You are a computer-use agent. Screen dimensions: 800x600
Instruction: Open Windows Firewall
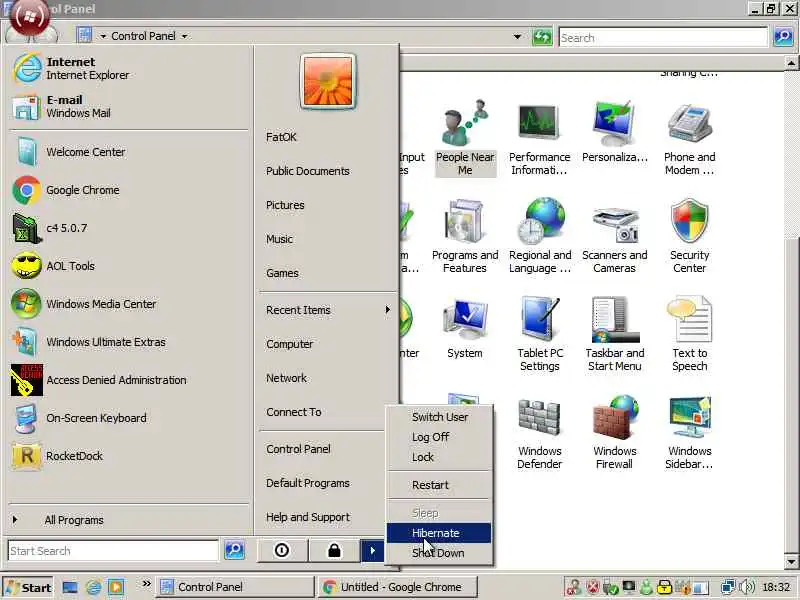pos(614,432)
